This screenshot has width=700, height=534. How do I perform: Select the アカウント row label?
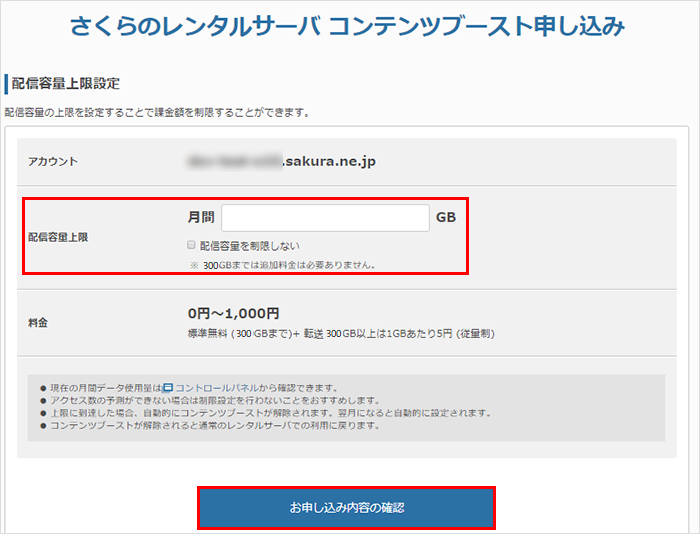click(53, 162)
